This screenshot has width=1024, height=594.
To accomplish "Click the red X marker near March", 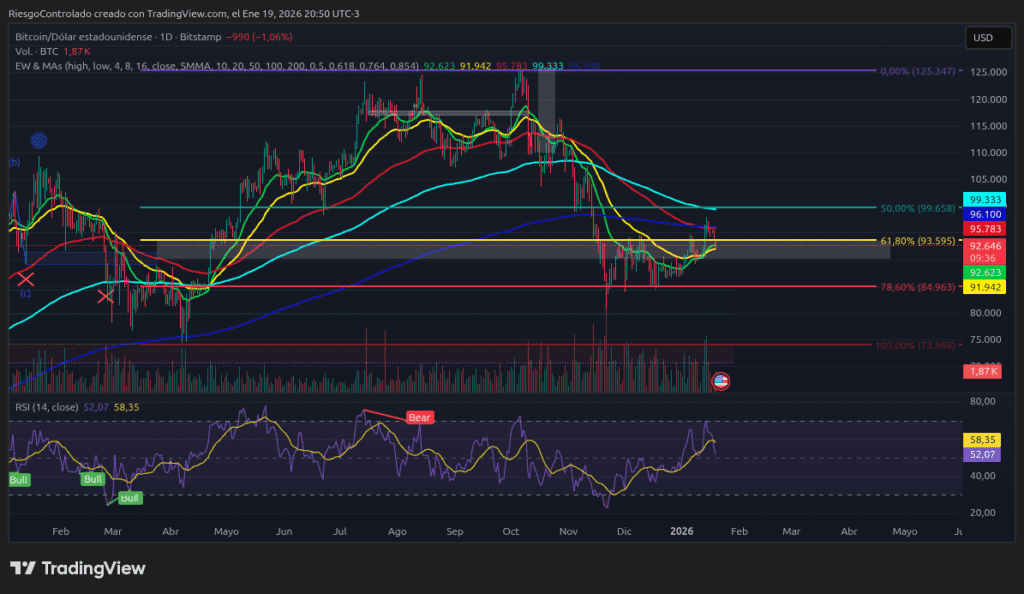I will (106, 295).
